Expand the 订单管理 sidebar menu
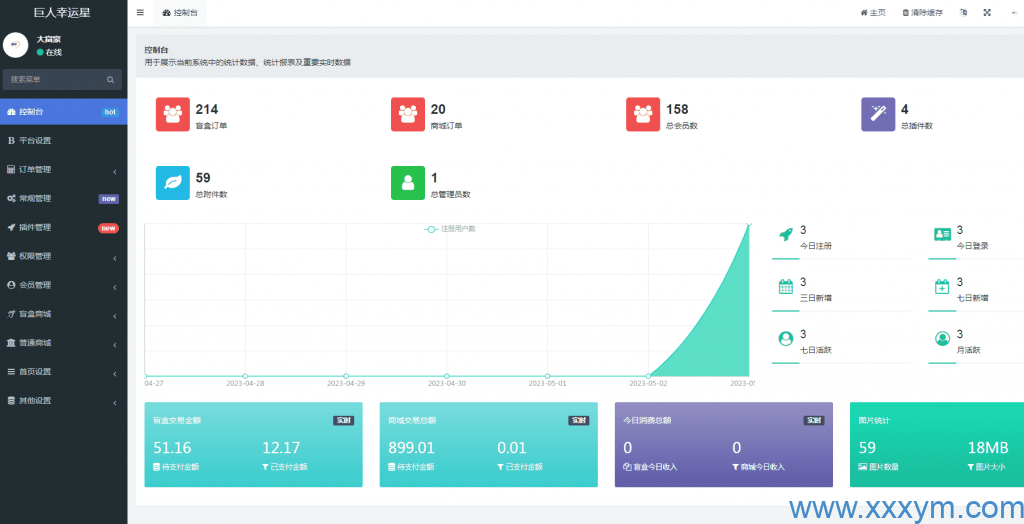The image size is (1024, 524). (x=63, y=170)
